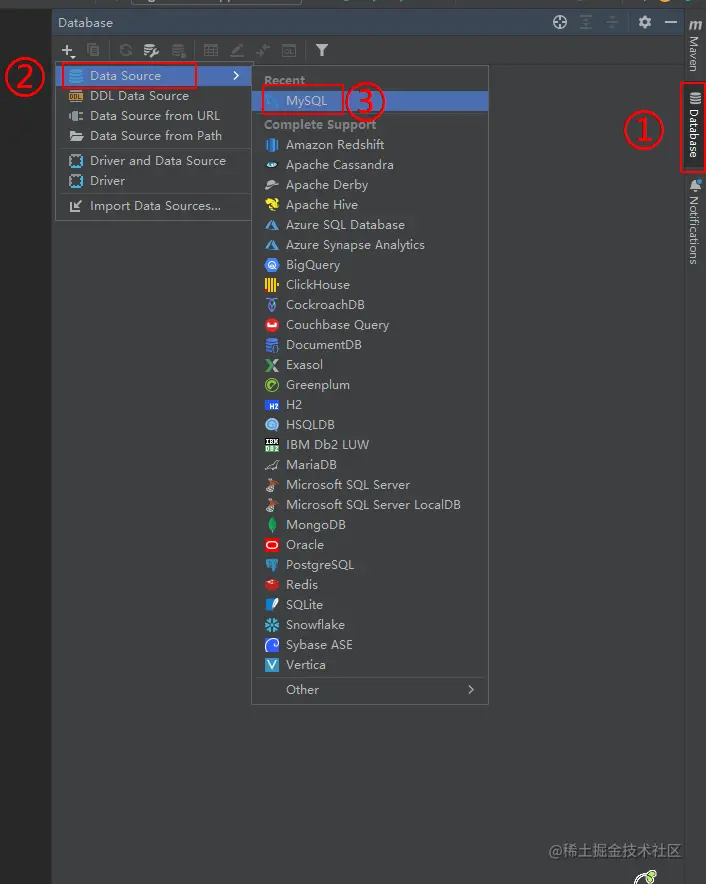
Task: Select Sybase ASE data source
Action: (370, 645)
